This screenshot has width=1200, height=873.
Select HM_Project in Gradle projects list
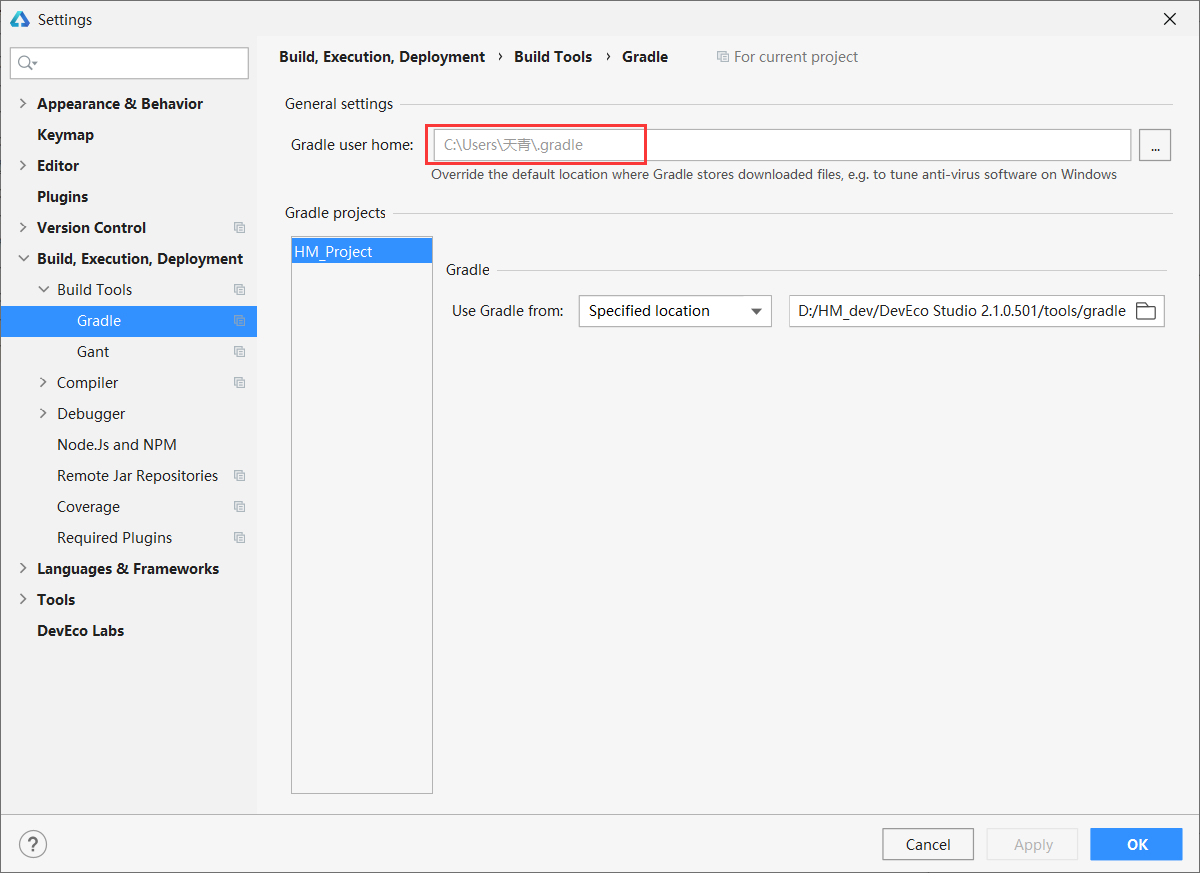[362, 252]
